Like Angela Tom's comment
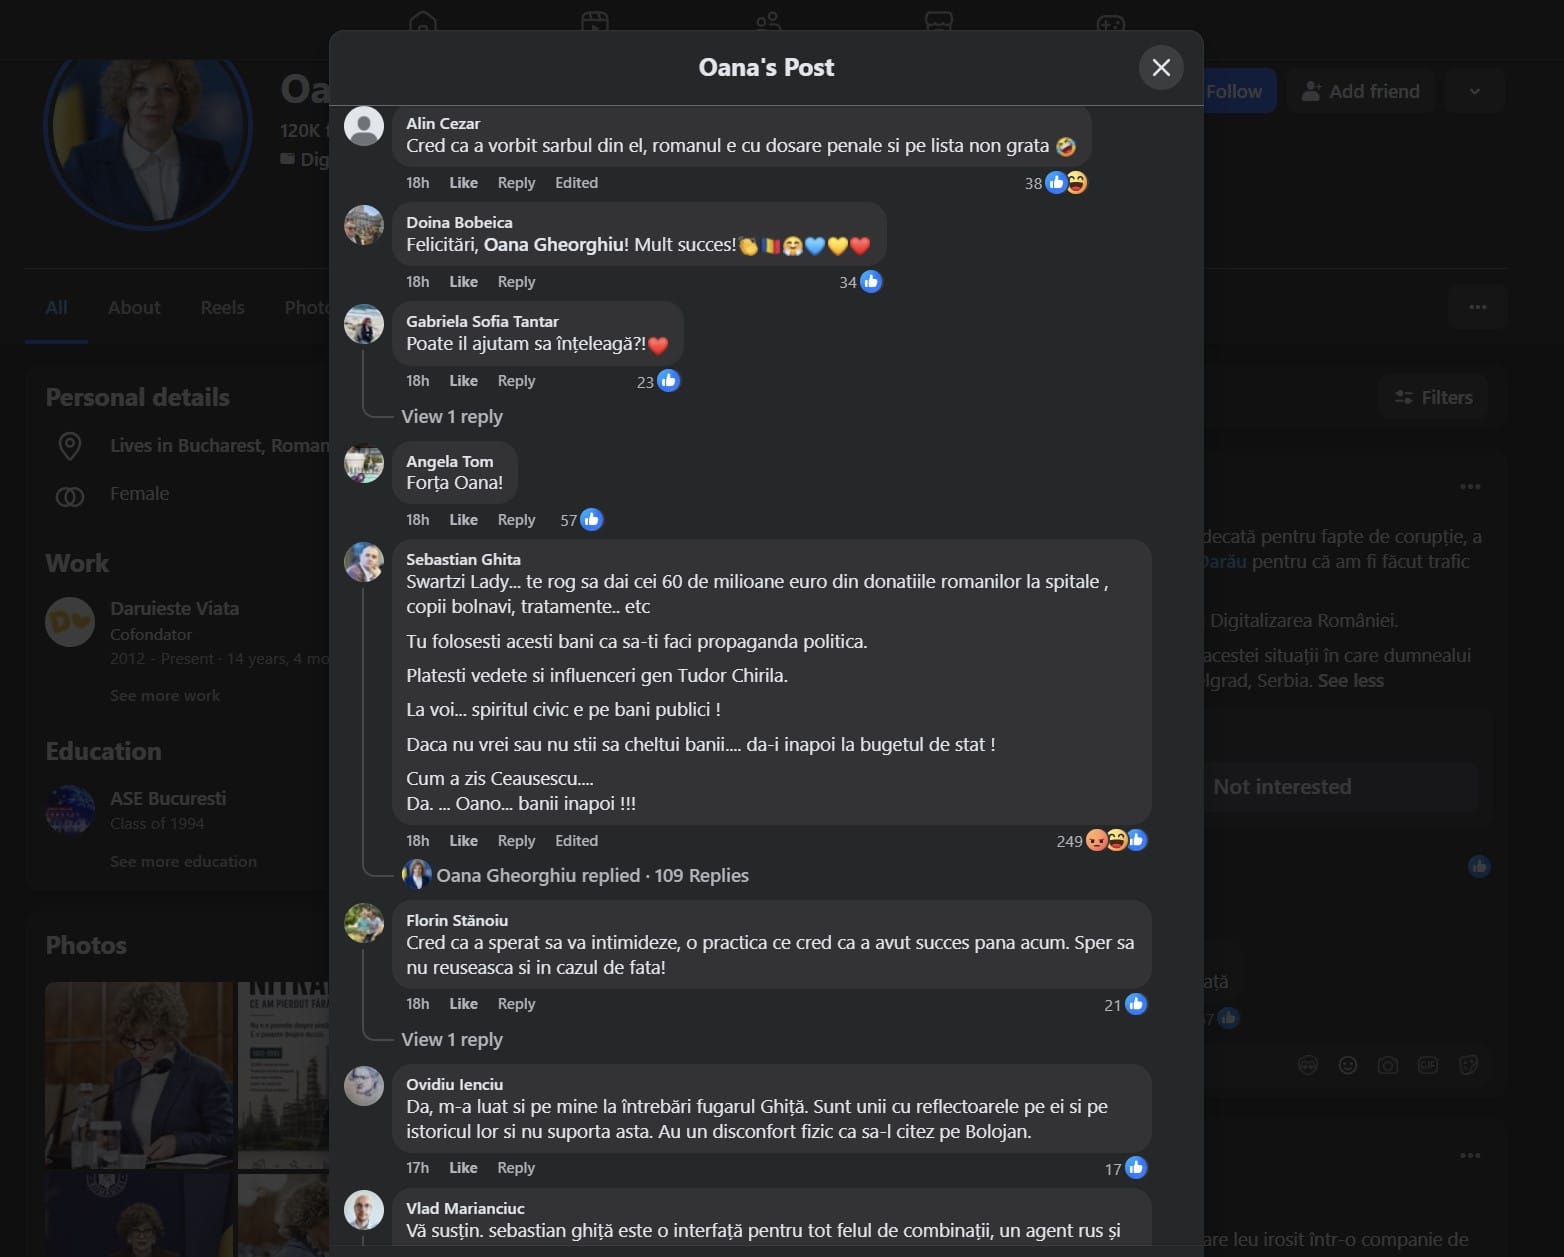The width and height of the screenshot is (1564, 1257). pyautogui.click(x=463, y=520)
